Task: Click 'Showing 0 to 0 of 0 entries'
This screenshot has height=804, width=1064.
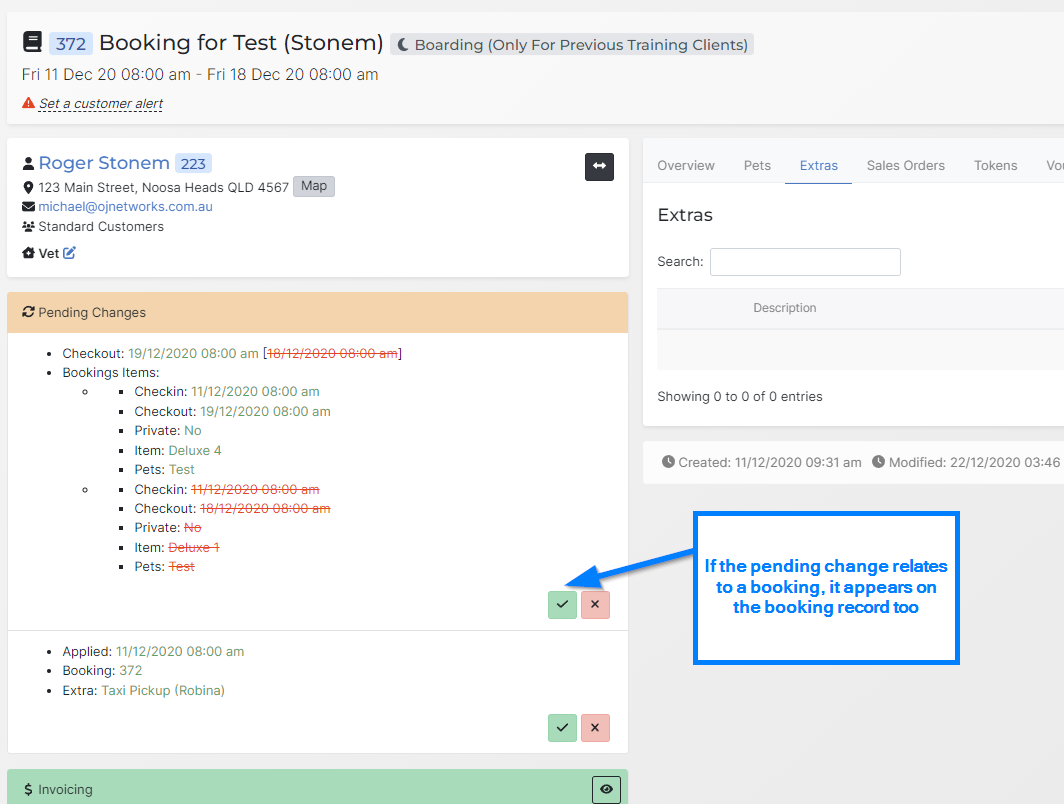Action: (x=740, y=397)
